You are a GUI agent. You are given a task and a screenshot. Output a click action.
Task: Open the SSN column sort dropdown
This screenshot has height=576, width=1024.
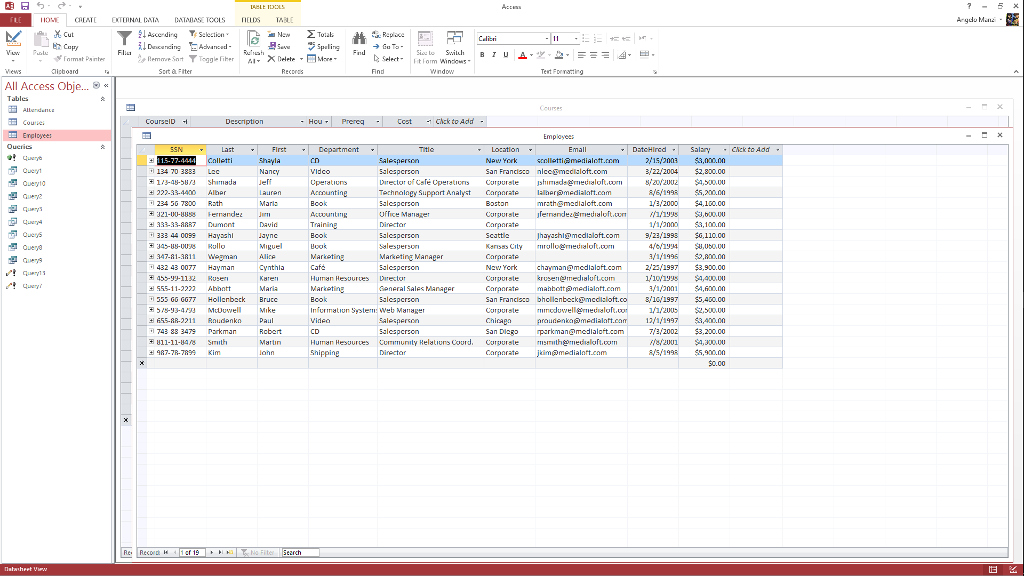click(x=200, y=148)
